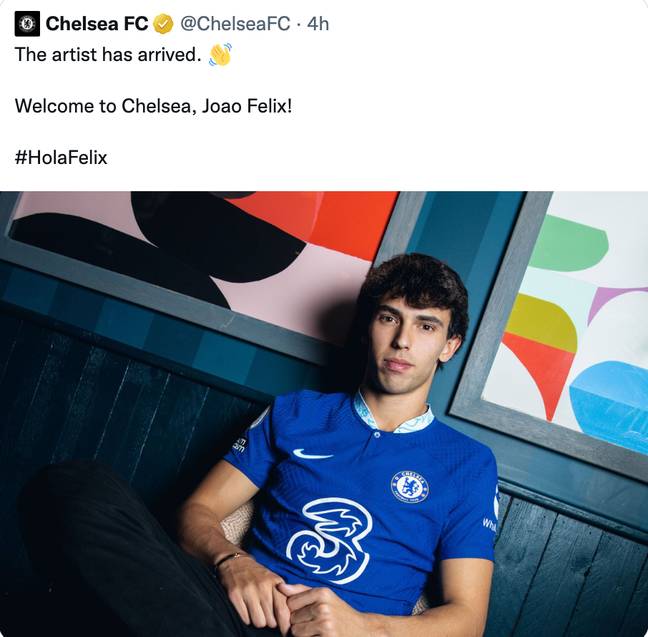Image resolution: width=648 pixels, height=637 pixels.
Task: Click the waving hand emoji
Action: [220, 54]
